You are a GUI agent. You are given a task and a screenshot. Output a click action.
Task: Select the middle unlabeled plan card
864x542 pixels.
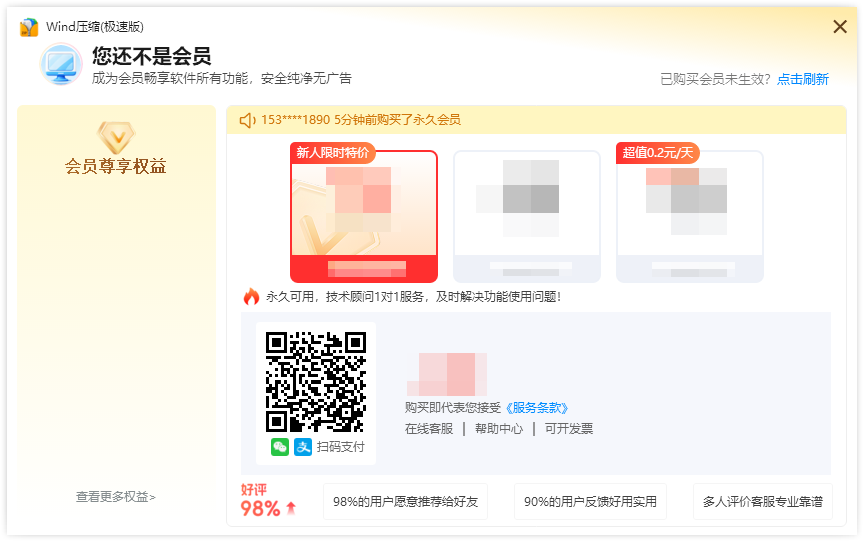(527, 216)
